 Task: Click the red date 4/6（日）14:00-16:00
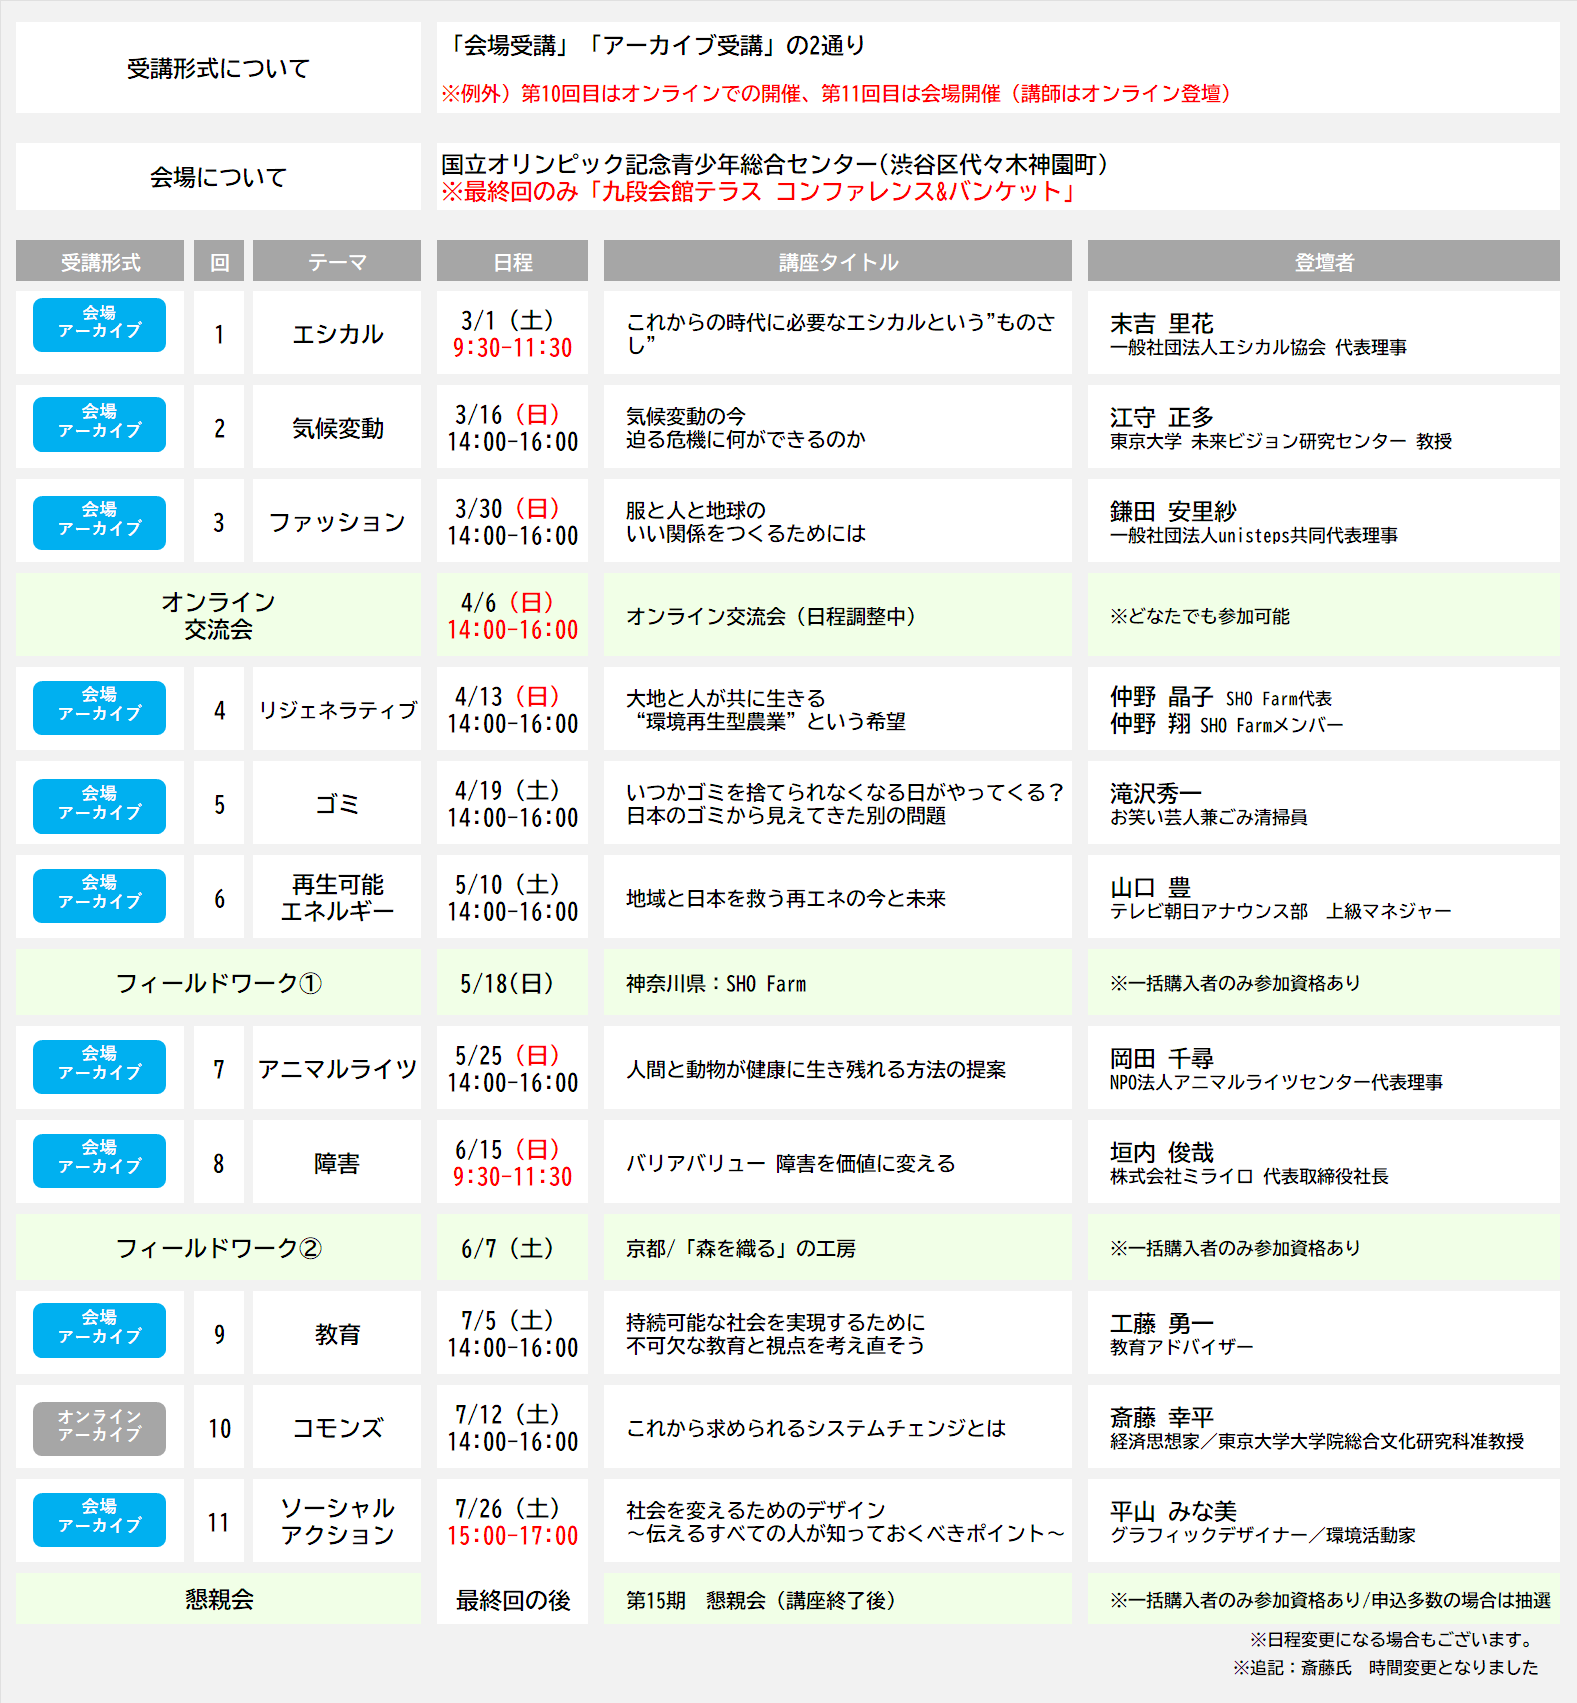pos(512,615)
